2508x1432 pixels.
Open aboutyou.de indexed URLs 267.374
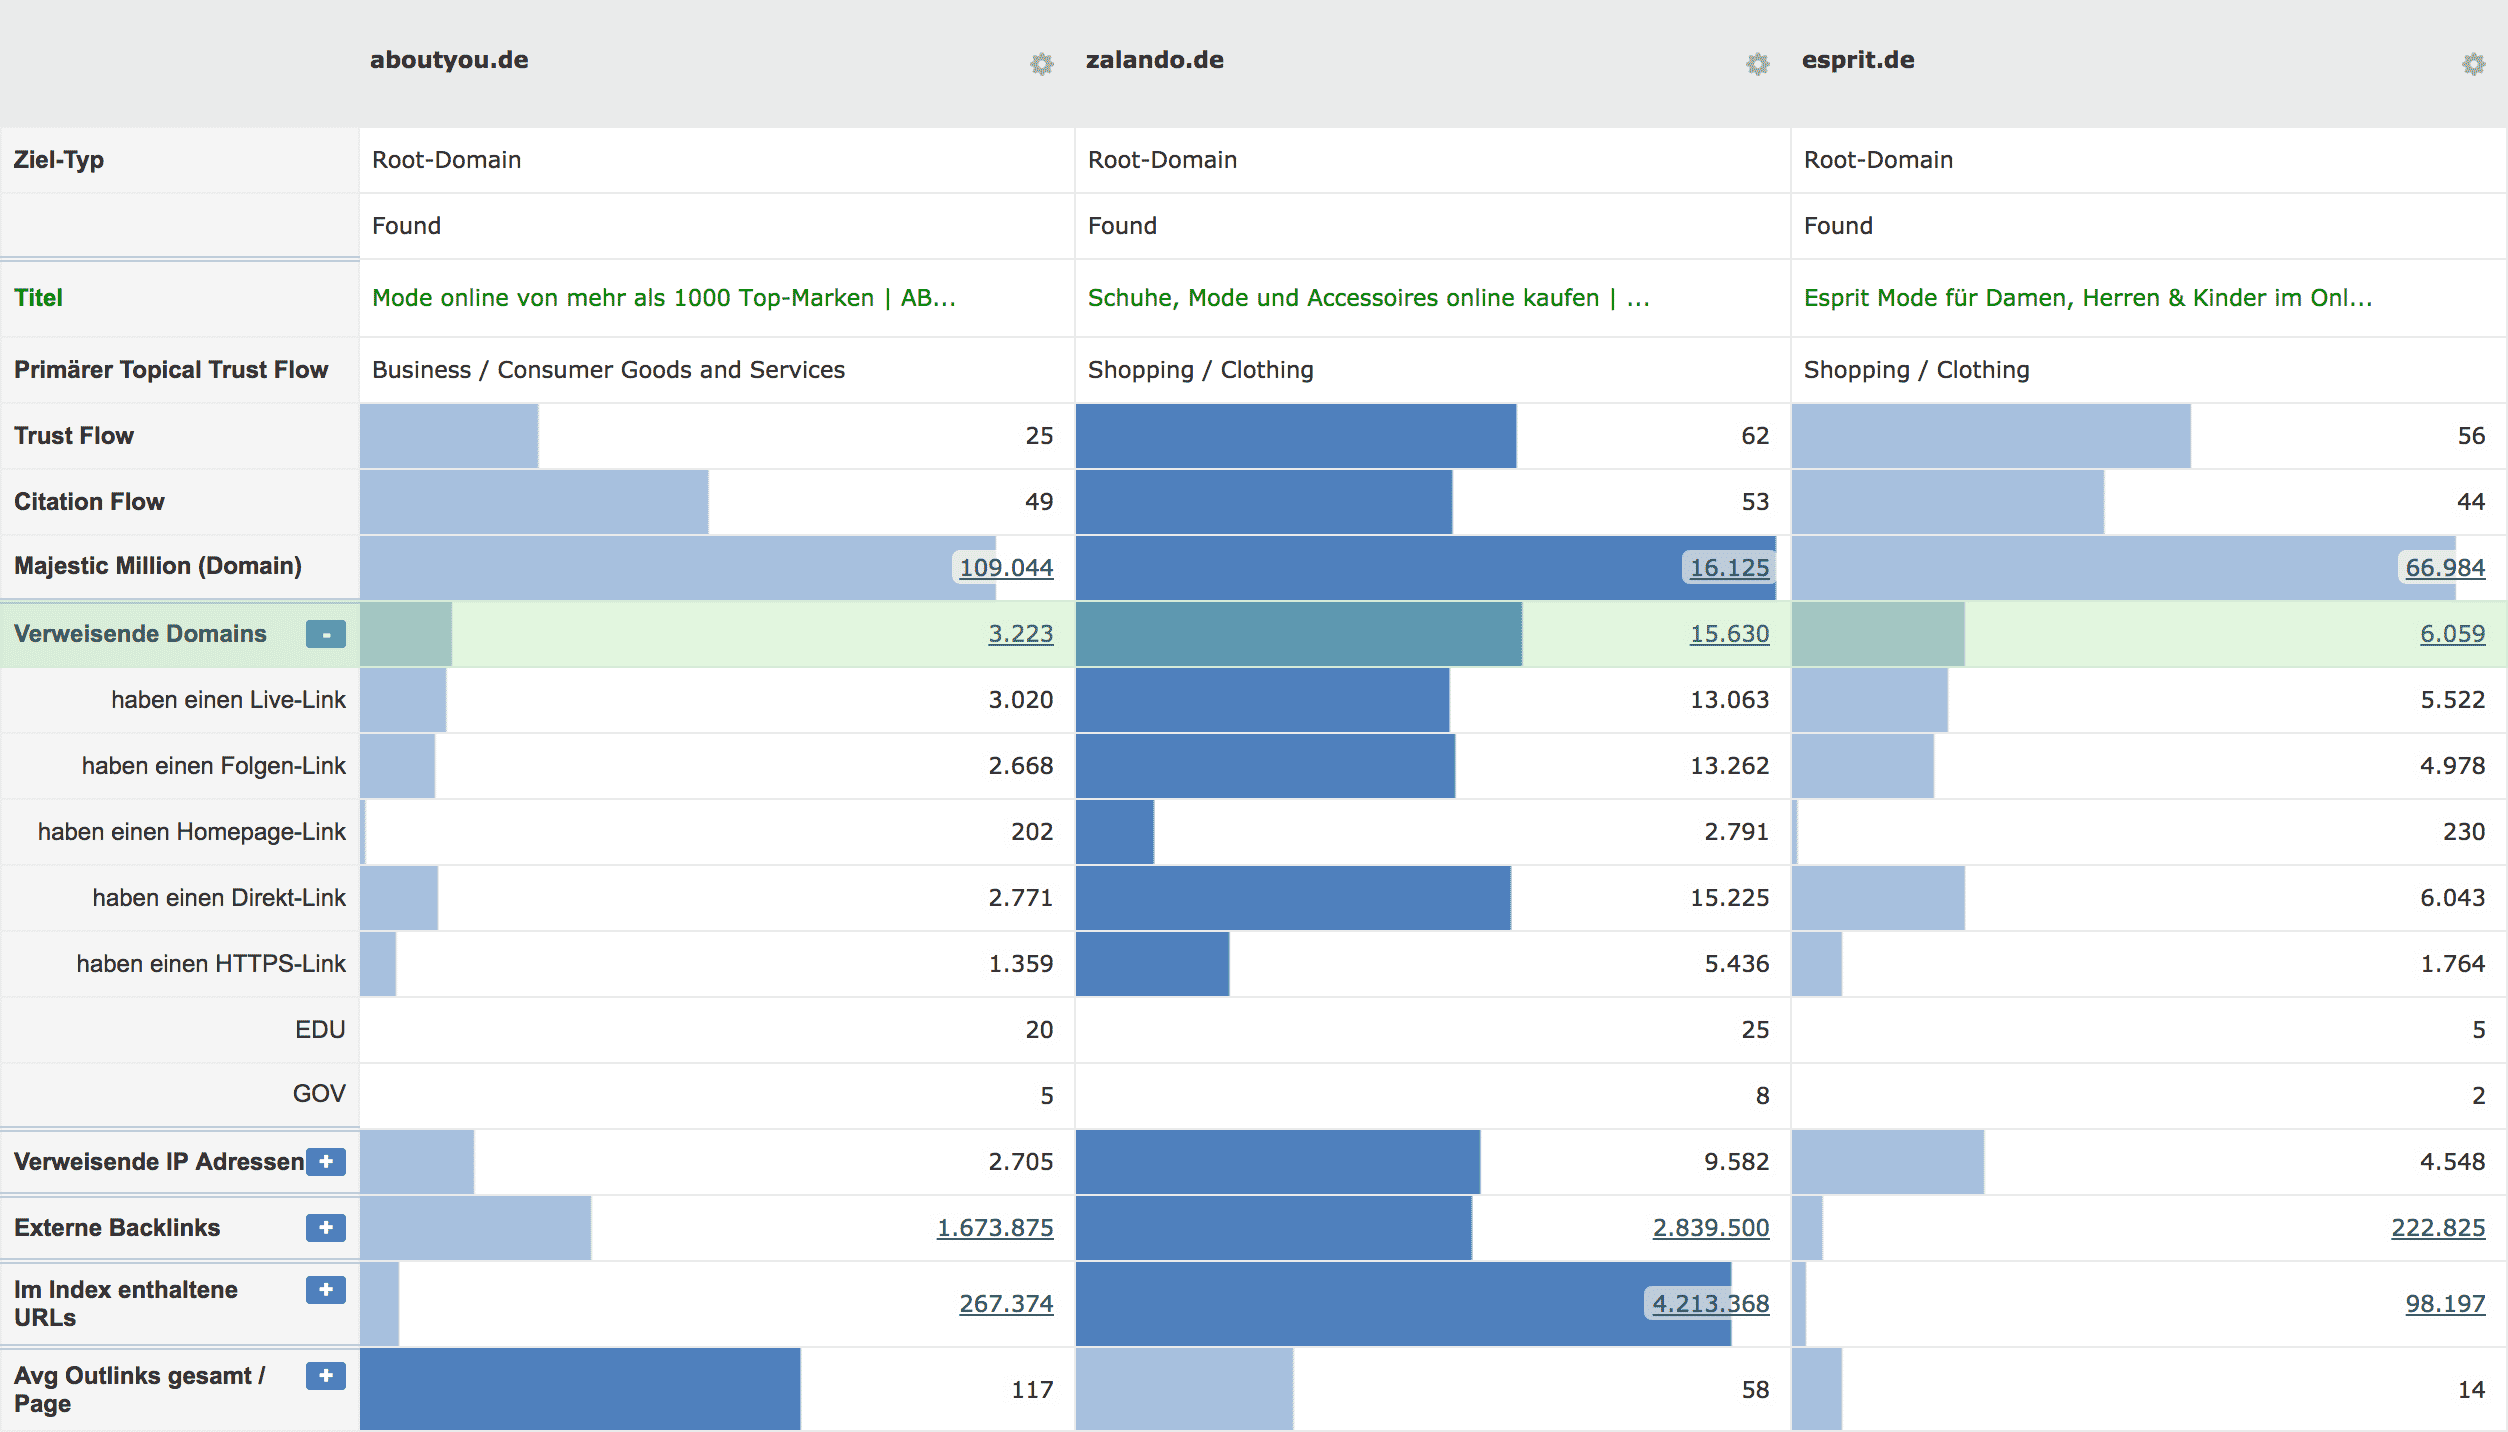click(1006, 1303)
